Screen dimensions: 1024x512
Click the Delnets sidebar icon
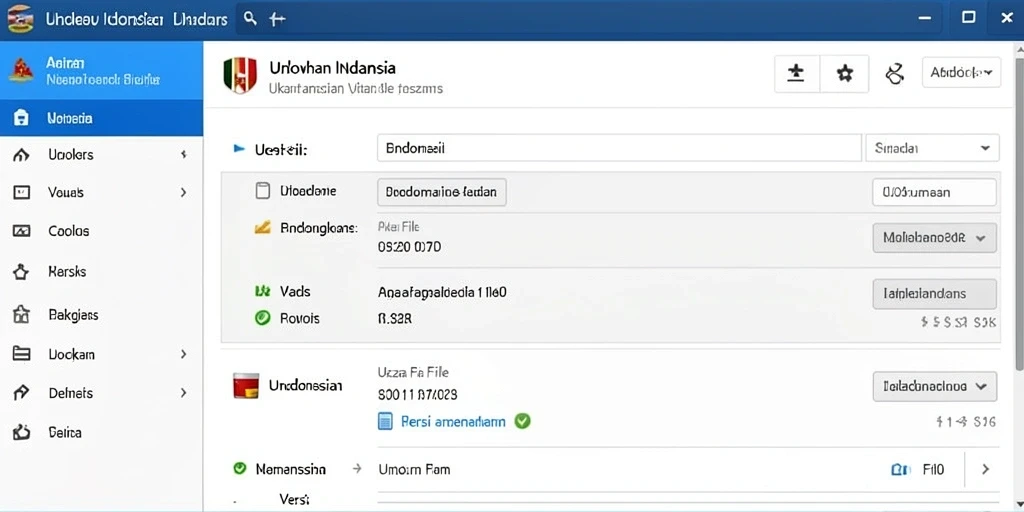point(22,392)
